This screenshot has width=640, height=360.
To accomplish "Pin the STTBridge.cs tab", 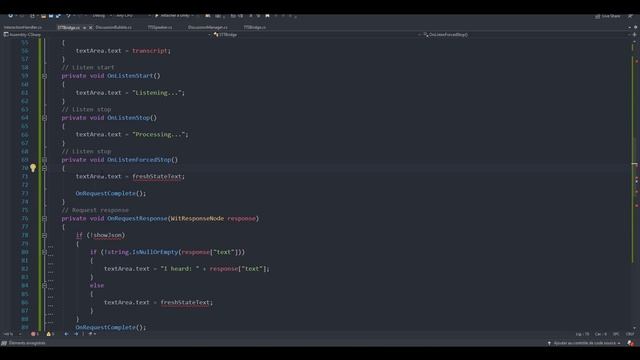I will [x=84, y=27].
